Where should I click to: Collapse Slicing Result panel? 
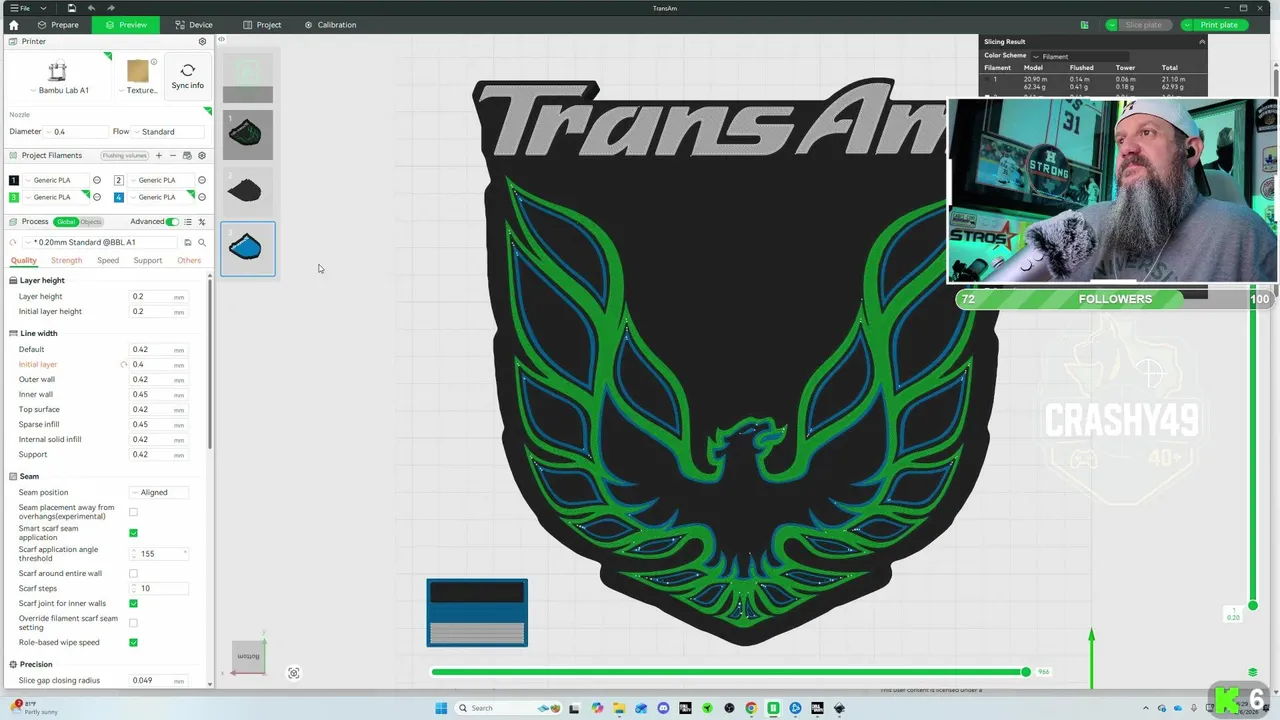pyautogui.click(x=1202, y=42)
